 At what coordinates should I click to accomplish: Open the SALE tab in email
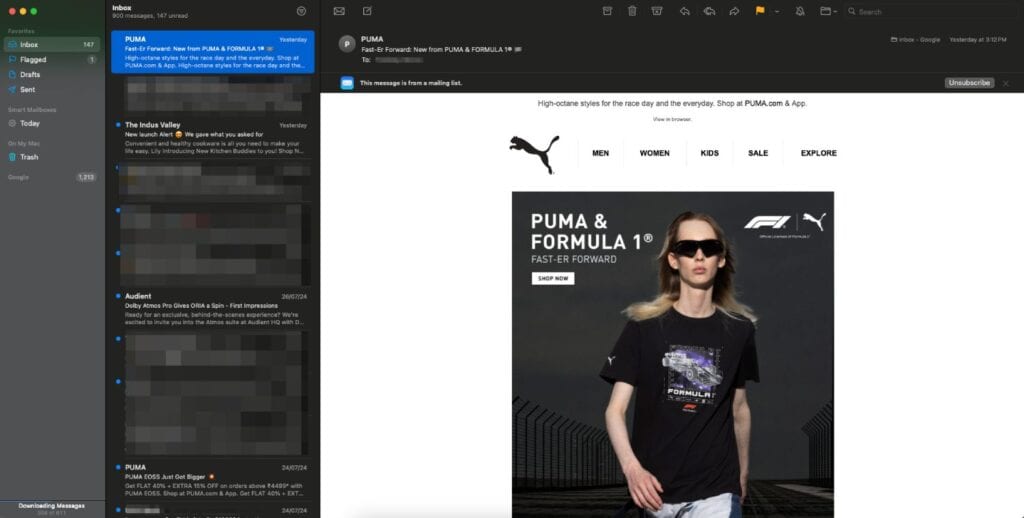[x=758, y=153]
